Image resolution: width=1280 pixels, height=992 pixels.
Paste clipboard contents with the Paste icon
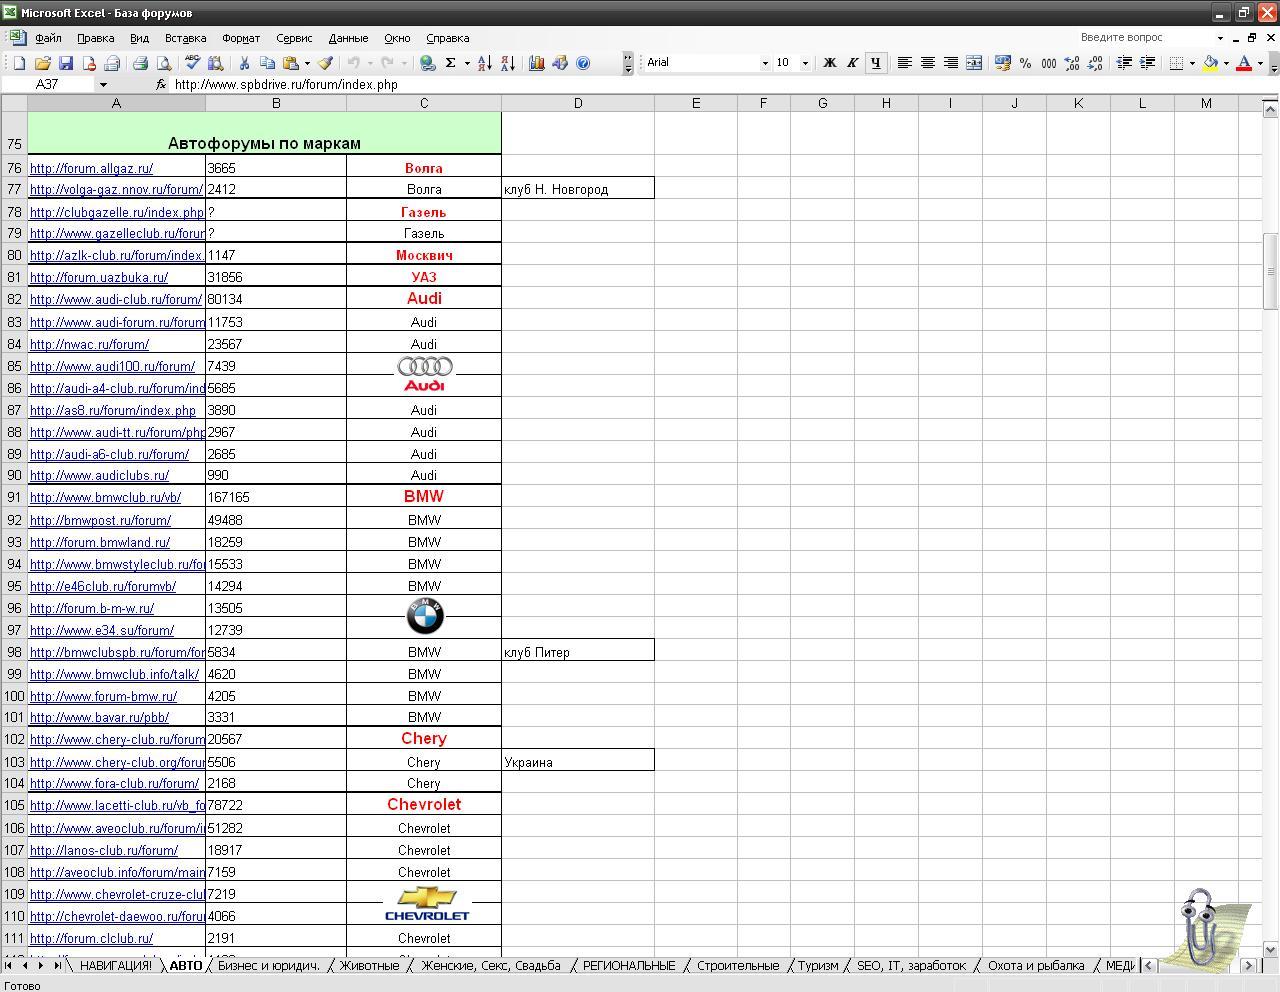[x=291, y=63]
